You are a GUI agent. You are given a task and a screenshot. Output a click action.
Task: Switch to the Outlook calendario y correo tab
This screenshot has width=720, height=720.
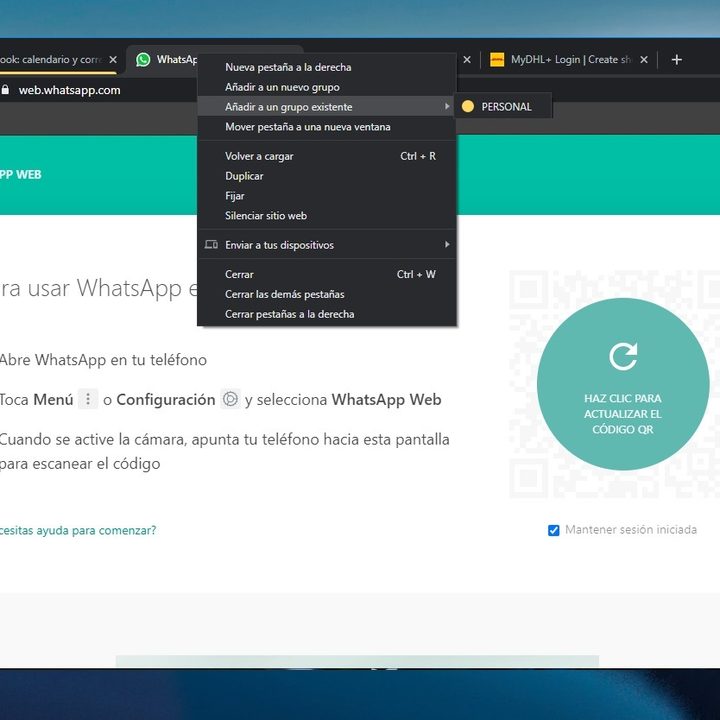pos(57,60)
